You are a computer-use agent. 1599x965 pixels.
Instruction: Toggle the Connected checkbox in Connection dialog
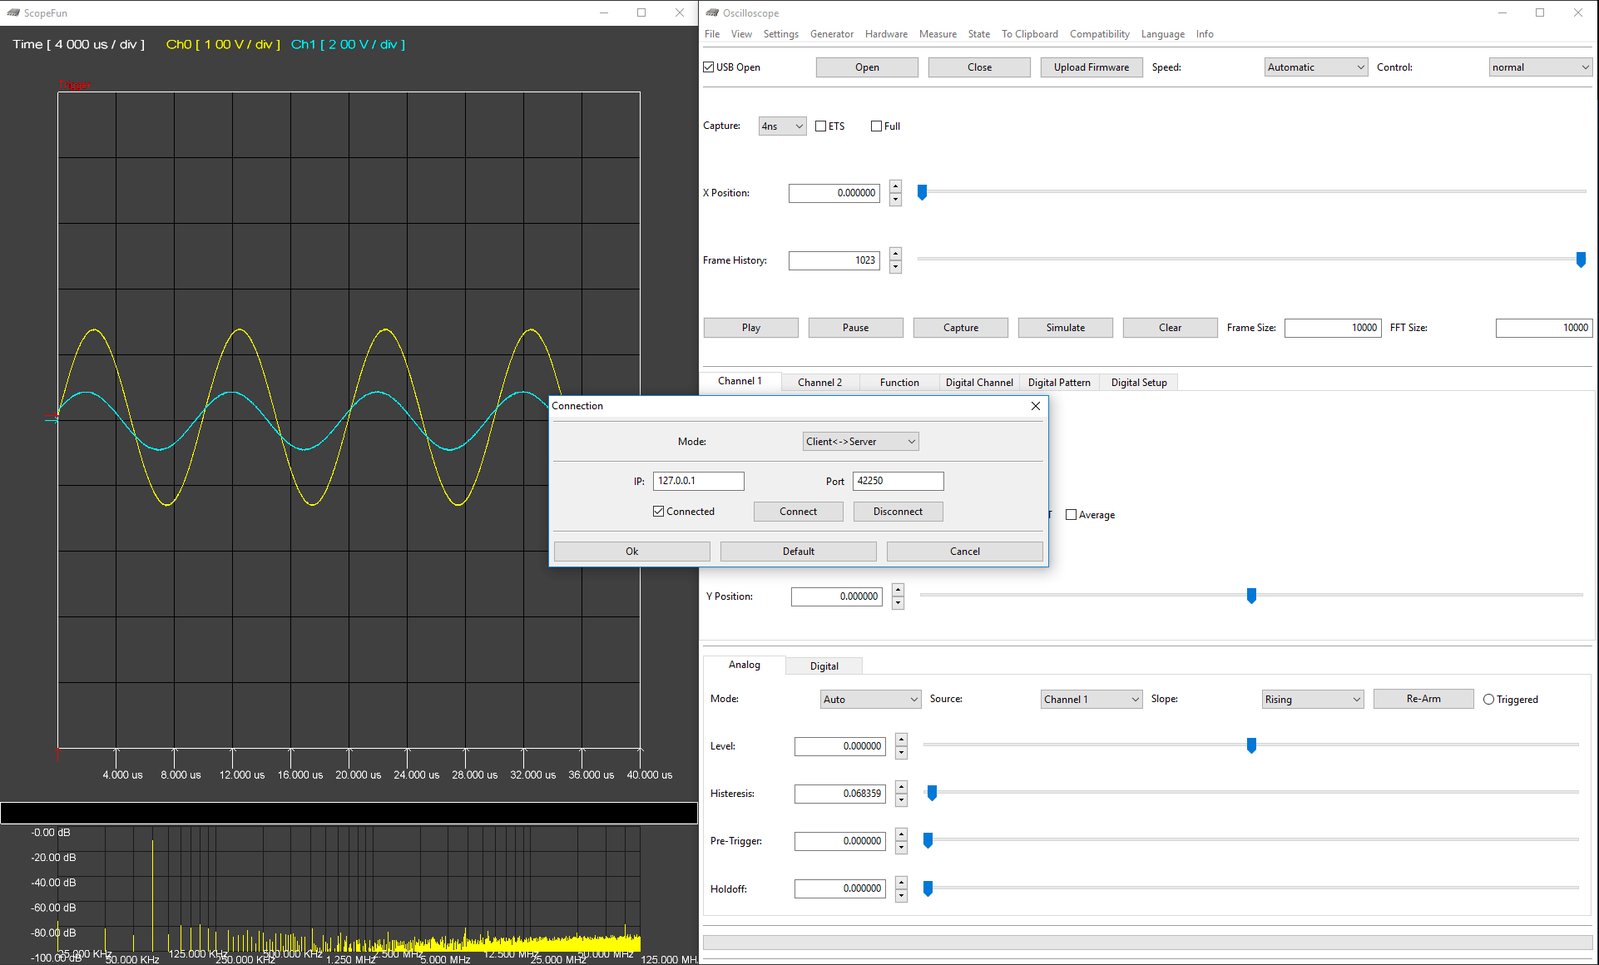(658, 511)
